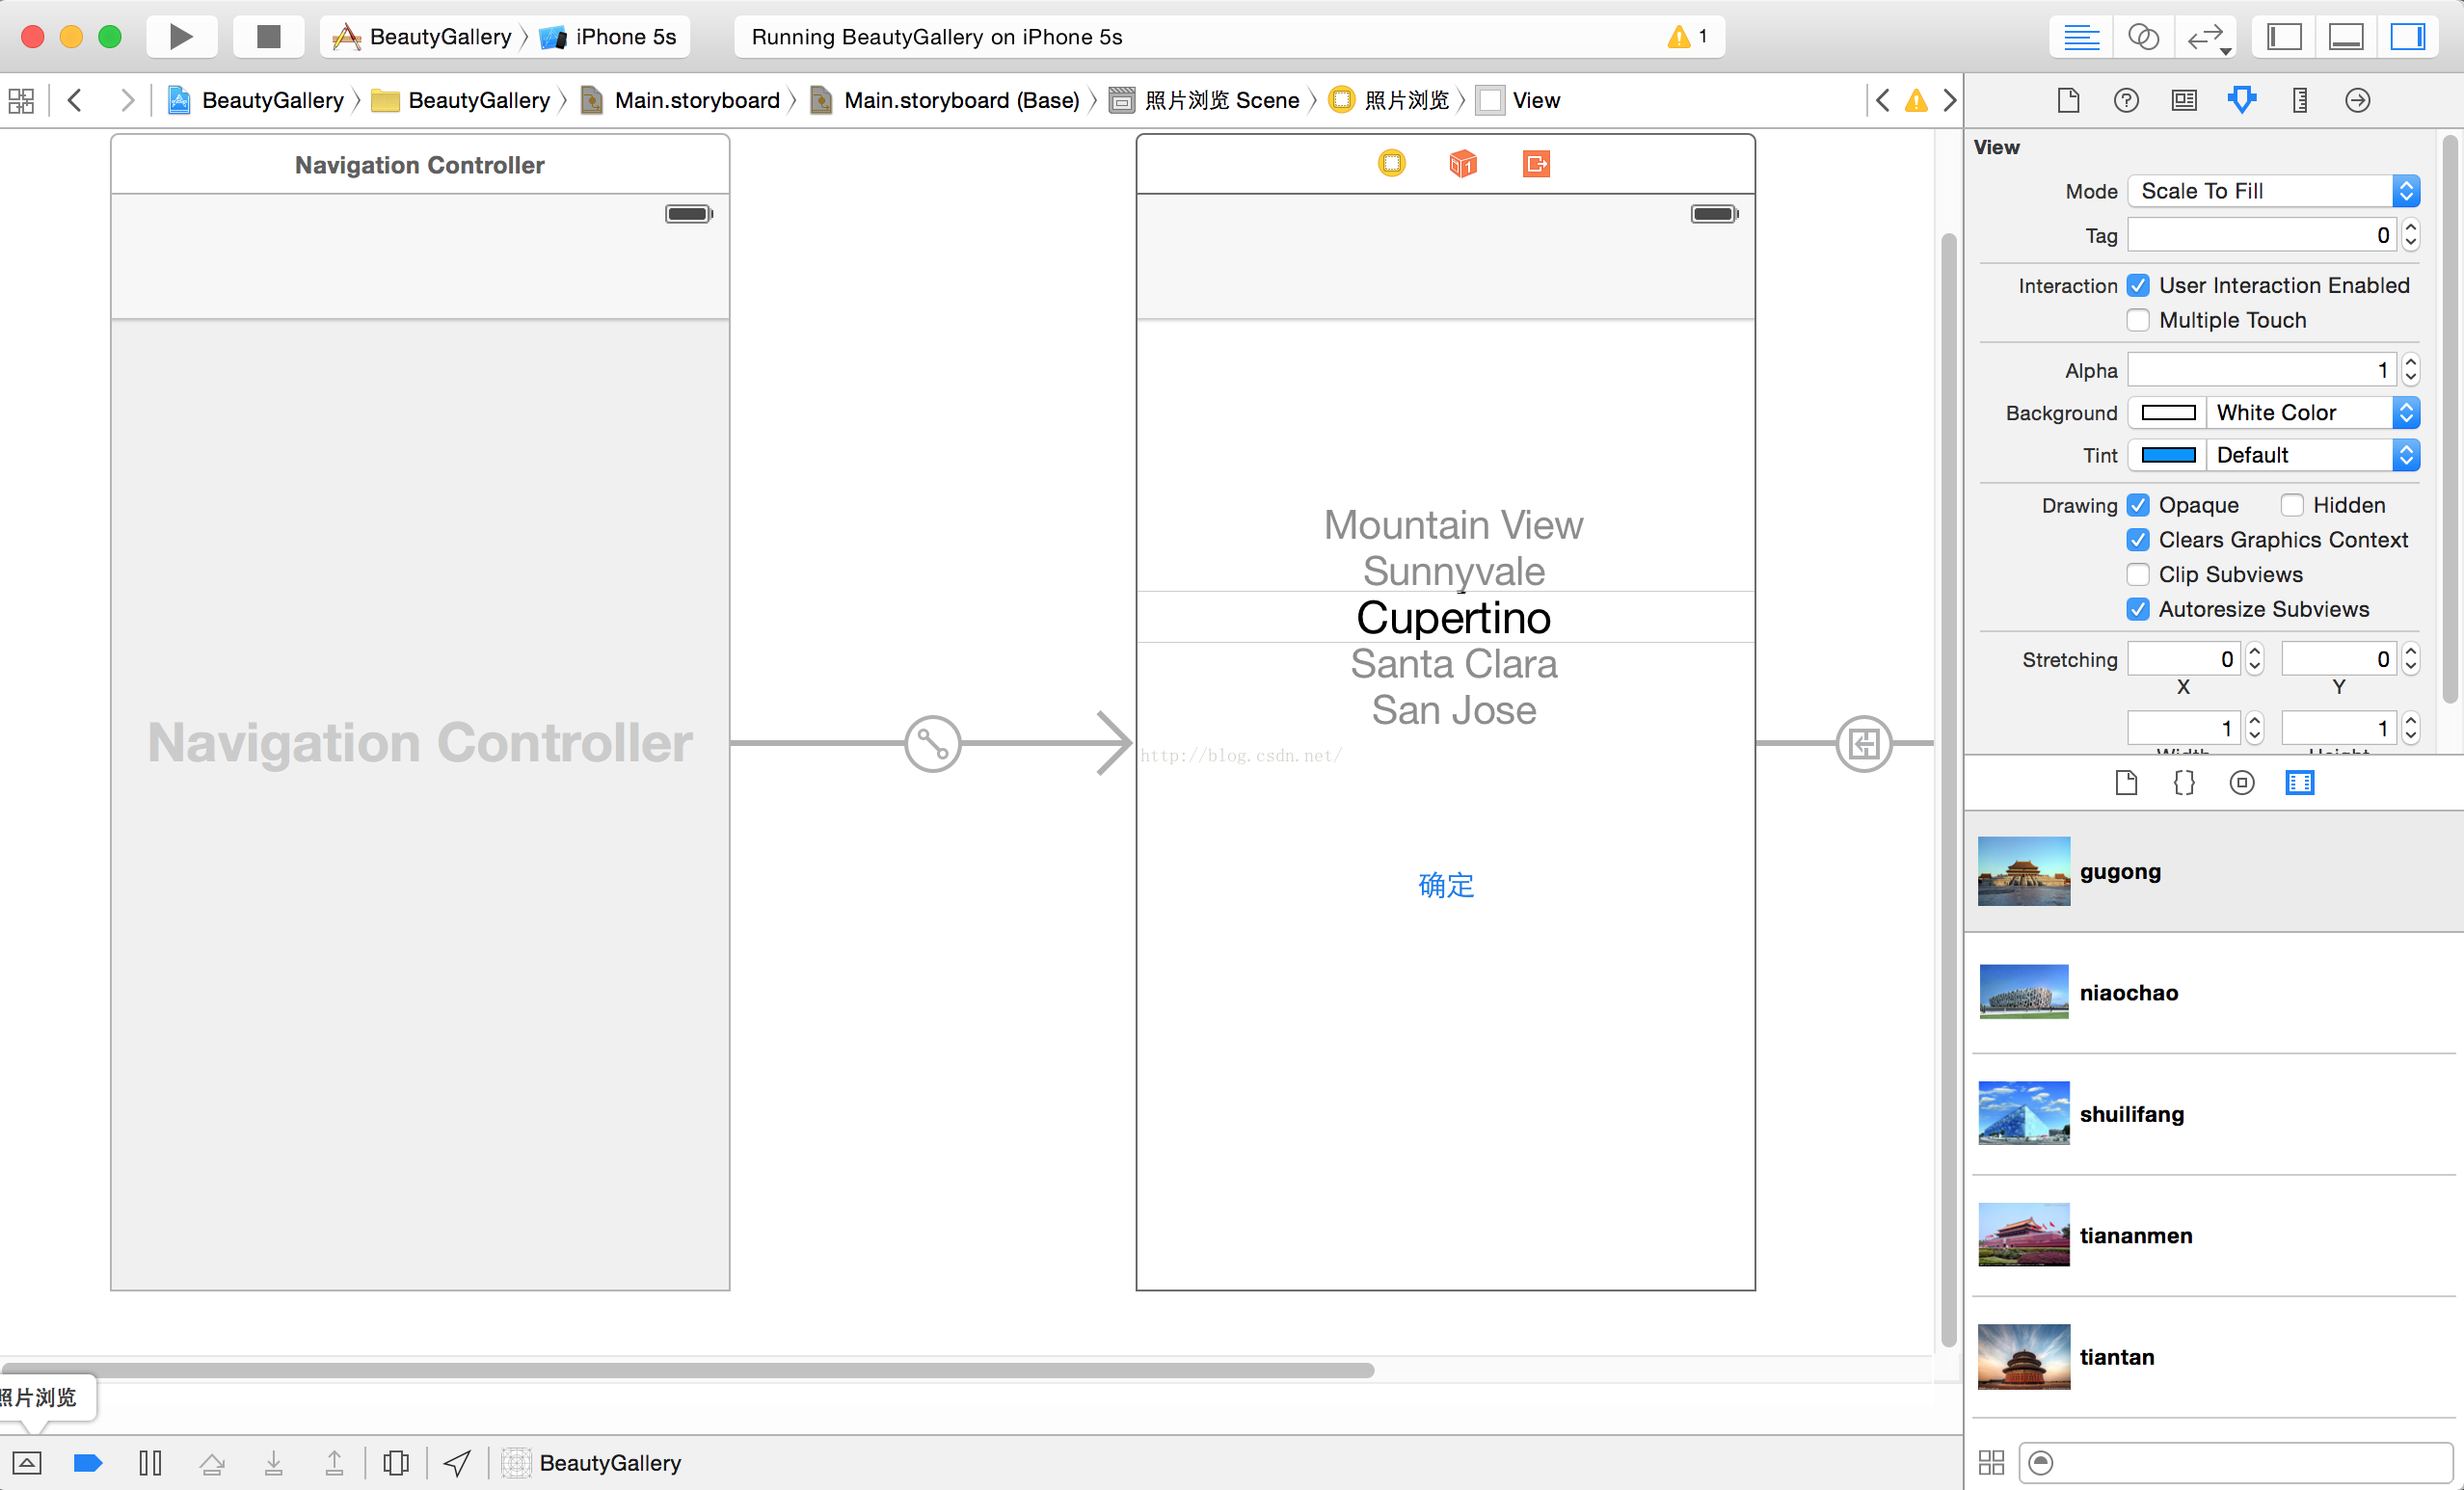Toggle the Debug area pane

(x=2346, y=37)
